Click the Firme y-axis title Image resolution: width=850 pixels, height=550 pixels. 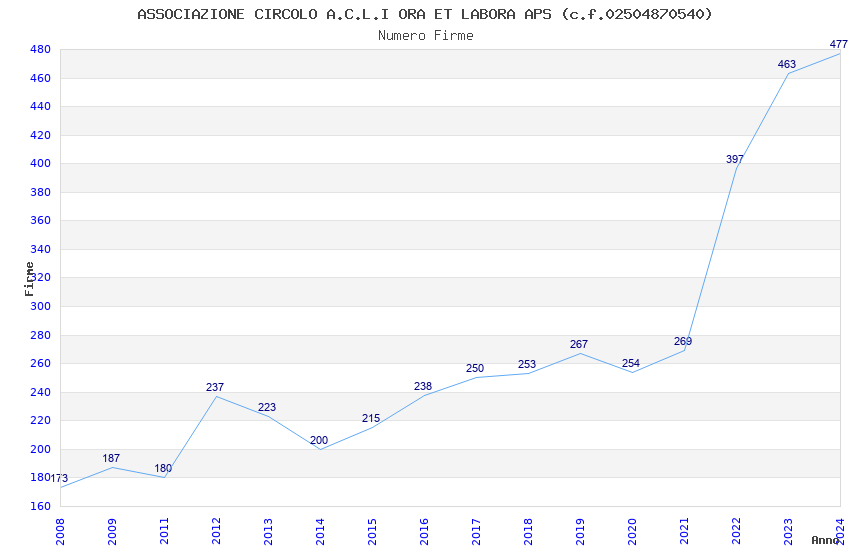[x=29, y=279]
